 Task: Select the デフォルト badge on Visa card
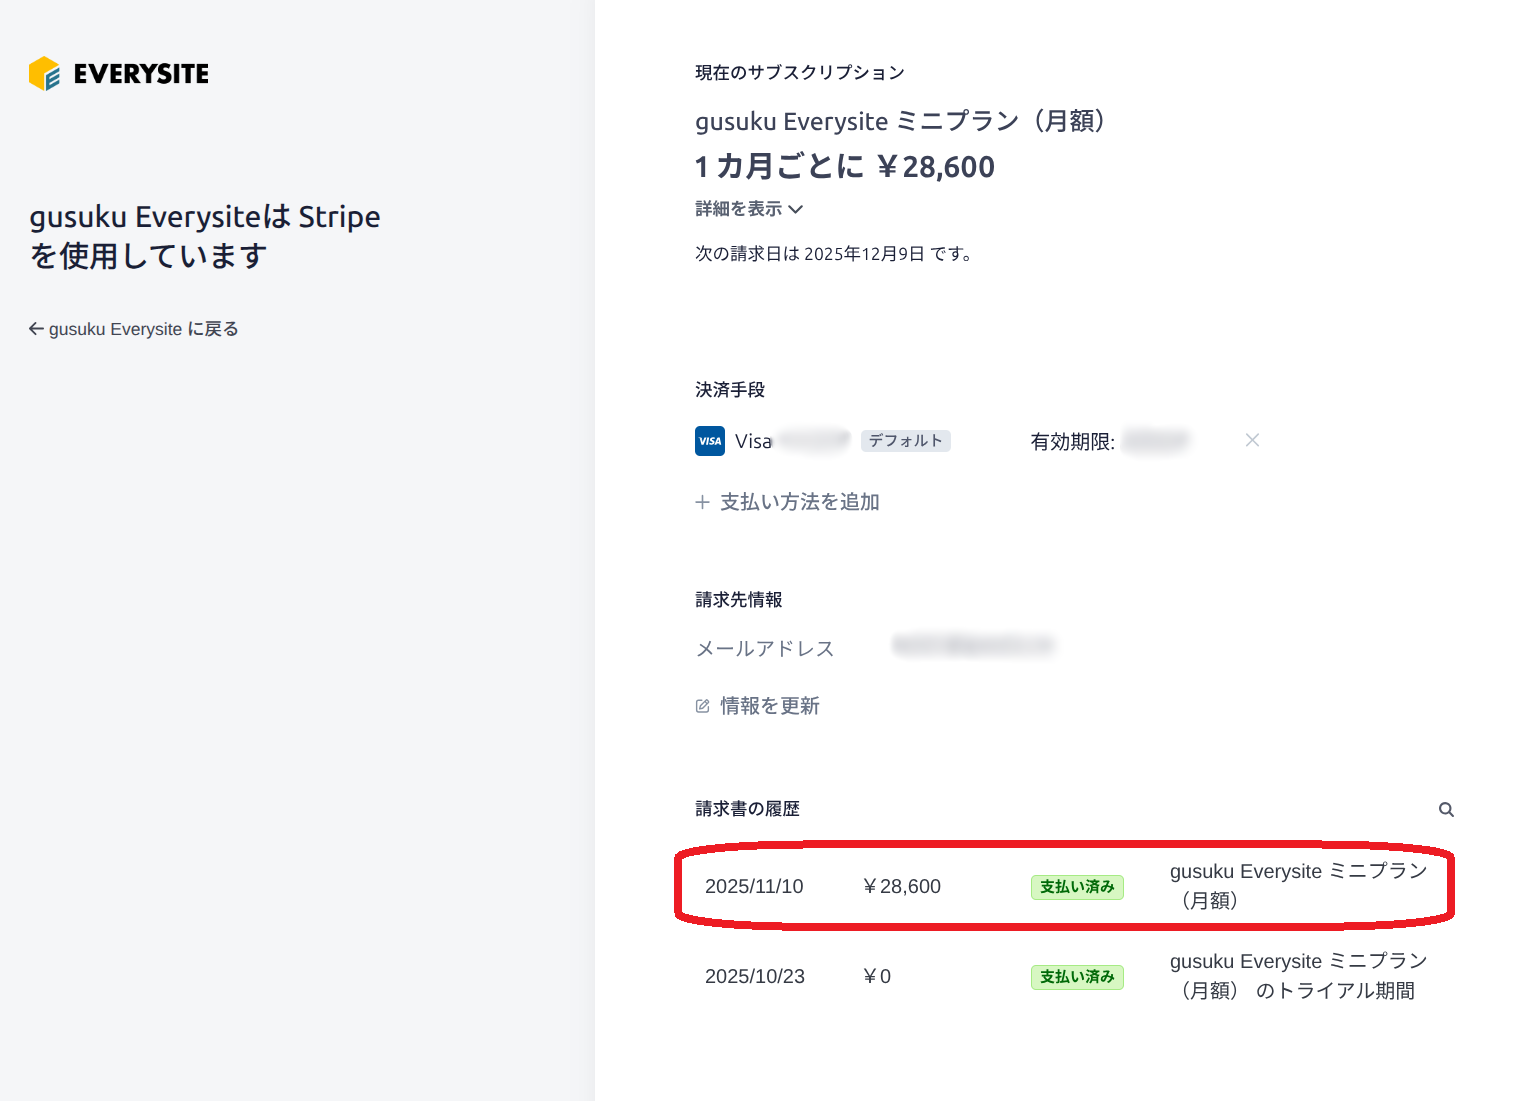pyautogui.click(x=905, y=441)
